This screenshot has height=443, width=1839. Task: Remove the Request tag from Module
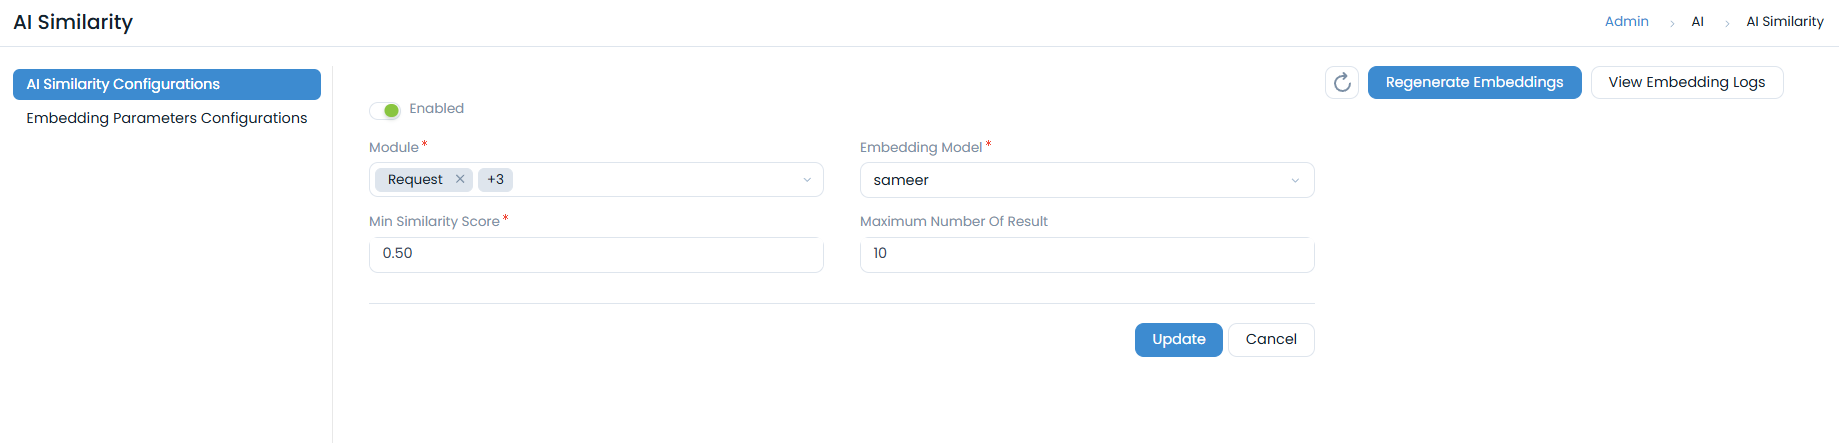coord(460,179)
